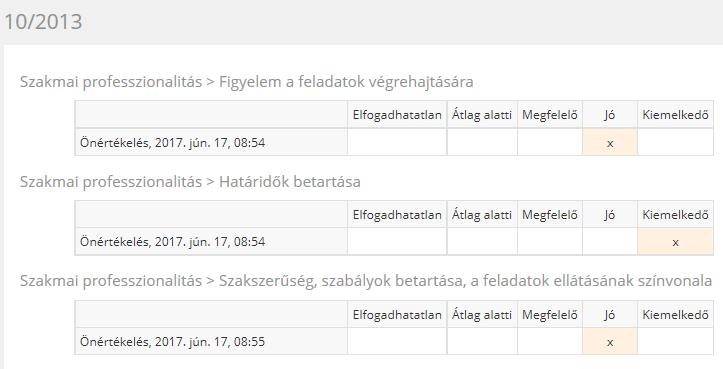Mark Megfelelő in the Szakszerűség evaluation row

[x=550, y=342]
